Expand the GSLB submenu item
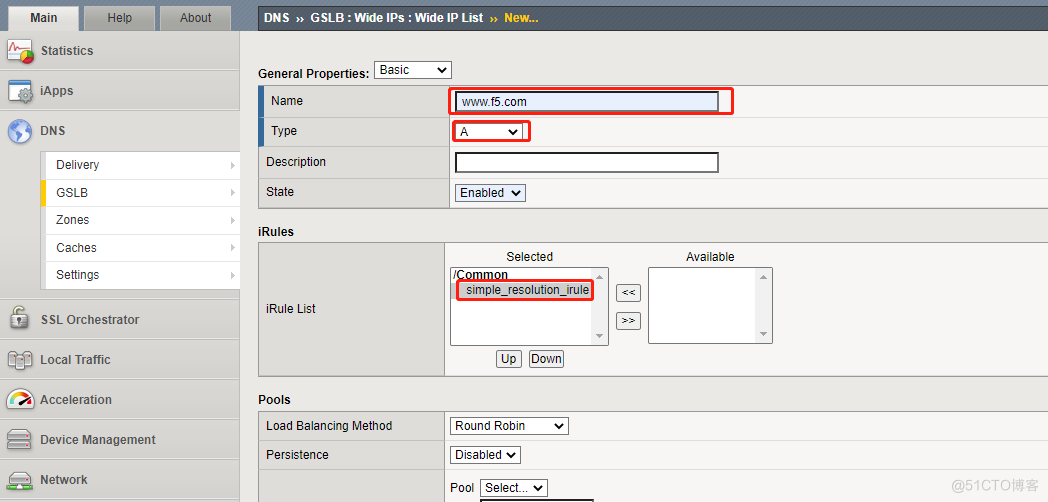The image size is (1048, 502). 140,193
